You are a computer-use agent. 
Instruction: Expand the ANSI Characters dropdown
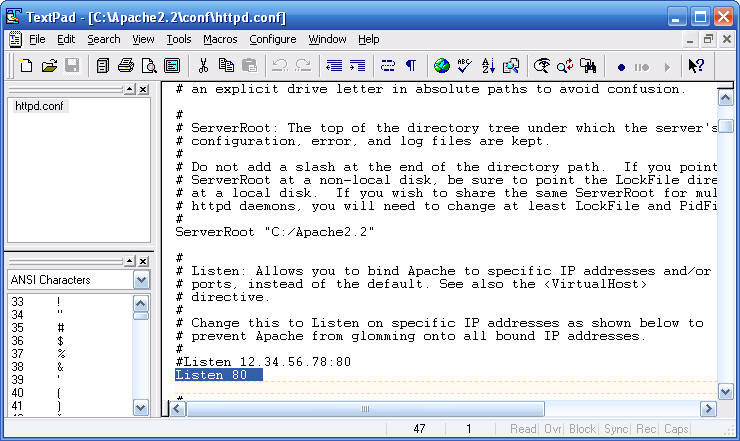point(141,280)
